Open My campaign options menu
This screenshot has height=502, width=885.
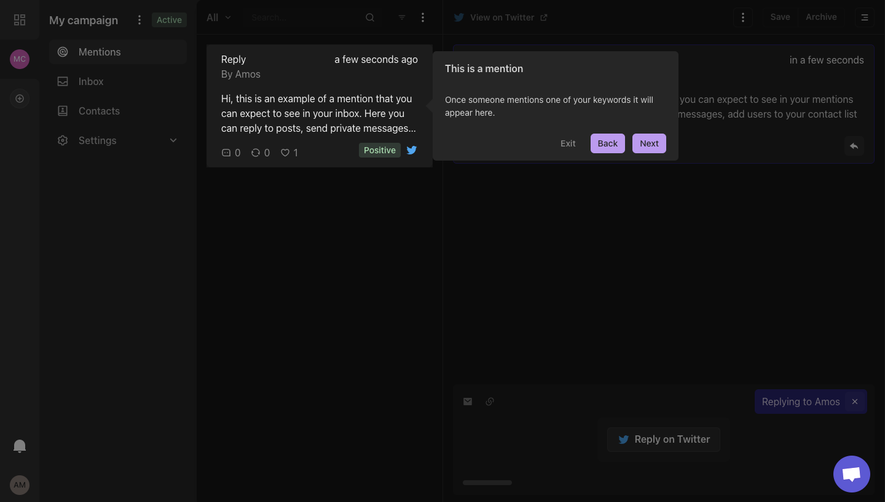pos(139,20)
